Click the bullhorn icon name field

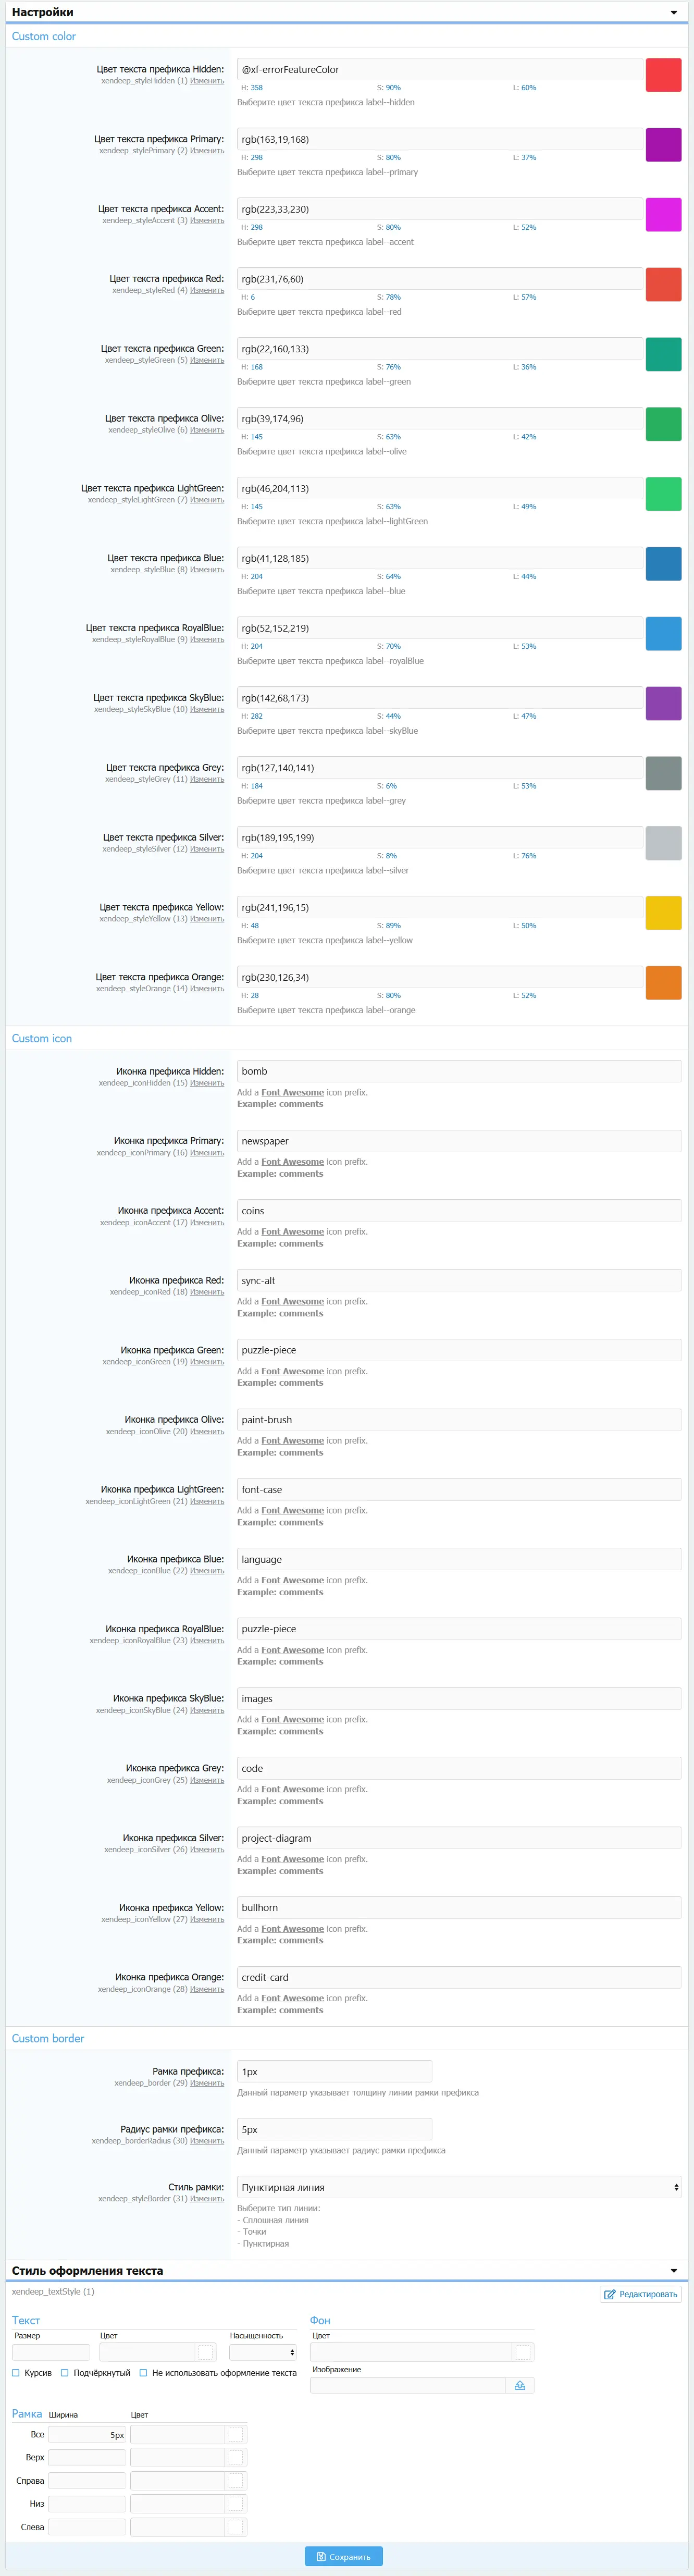click(x=459, y=1908)
